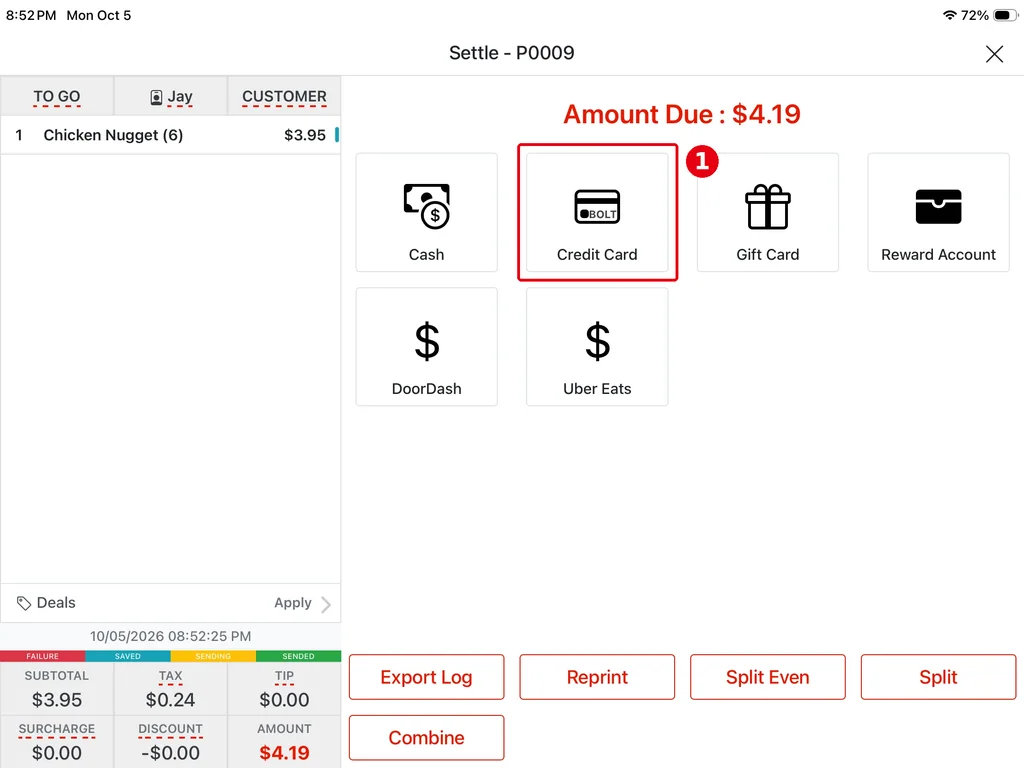Image resolution: width=1024 pixels, height=768 pixels.
Task: Pay with Uber Eats dollar option
Action: (x=597, y=347)
